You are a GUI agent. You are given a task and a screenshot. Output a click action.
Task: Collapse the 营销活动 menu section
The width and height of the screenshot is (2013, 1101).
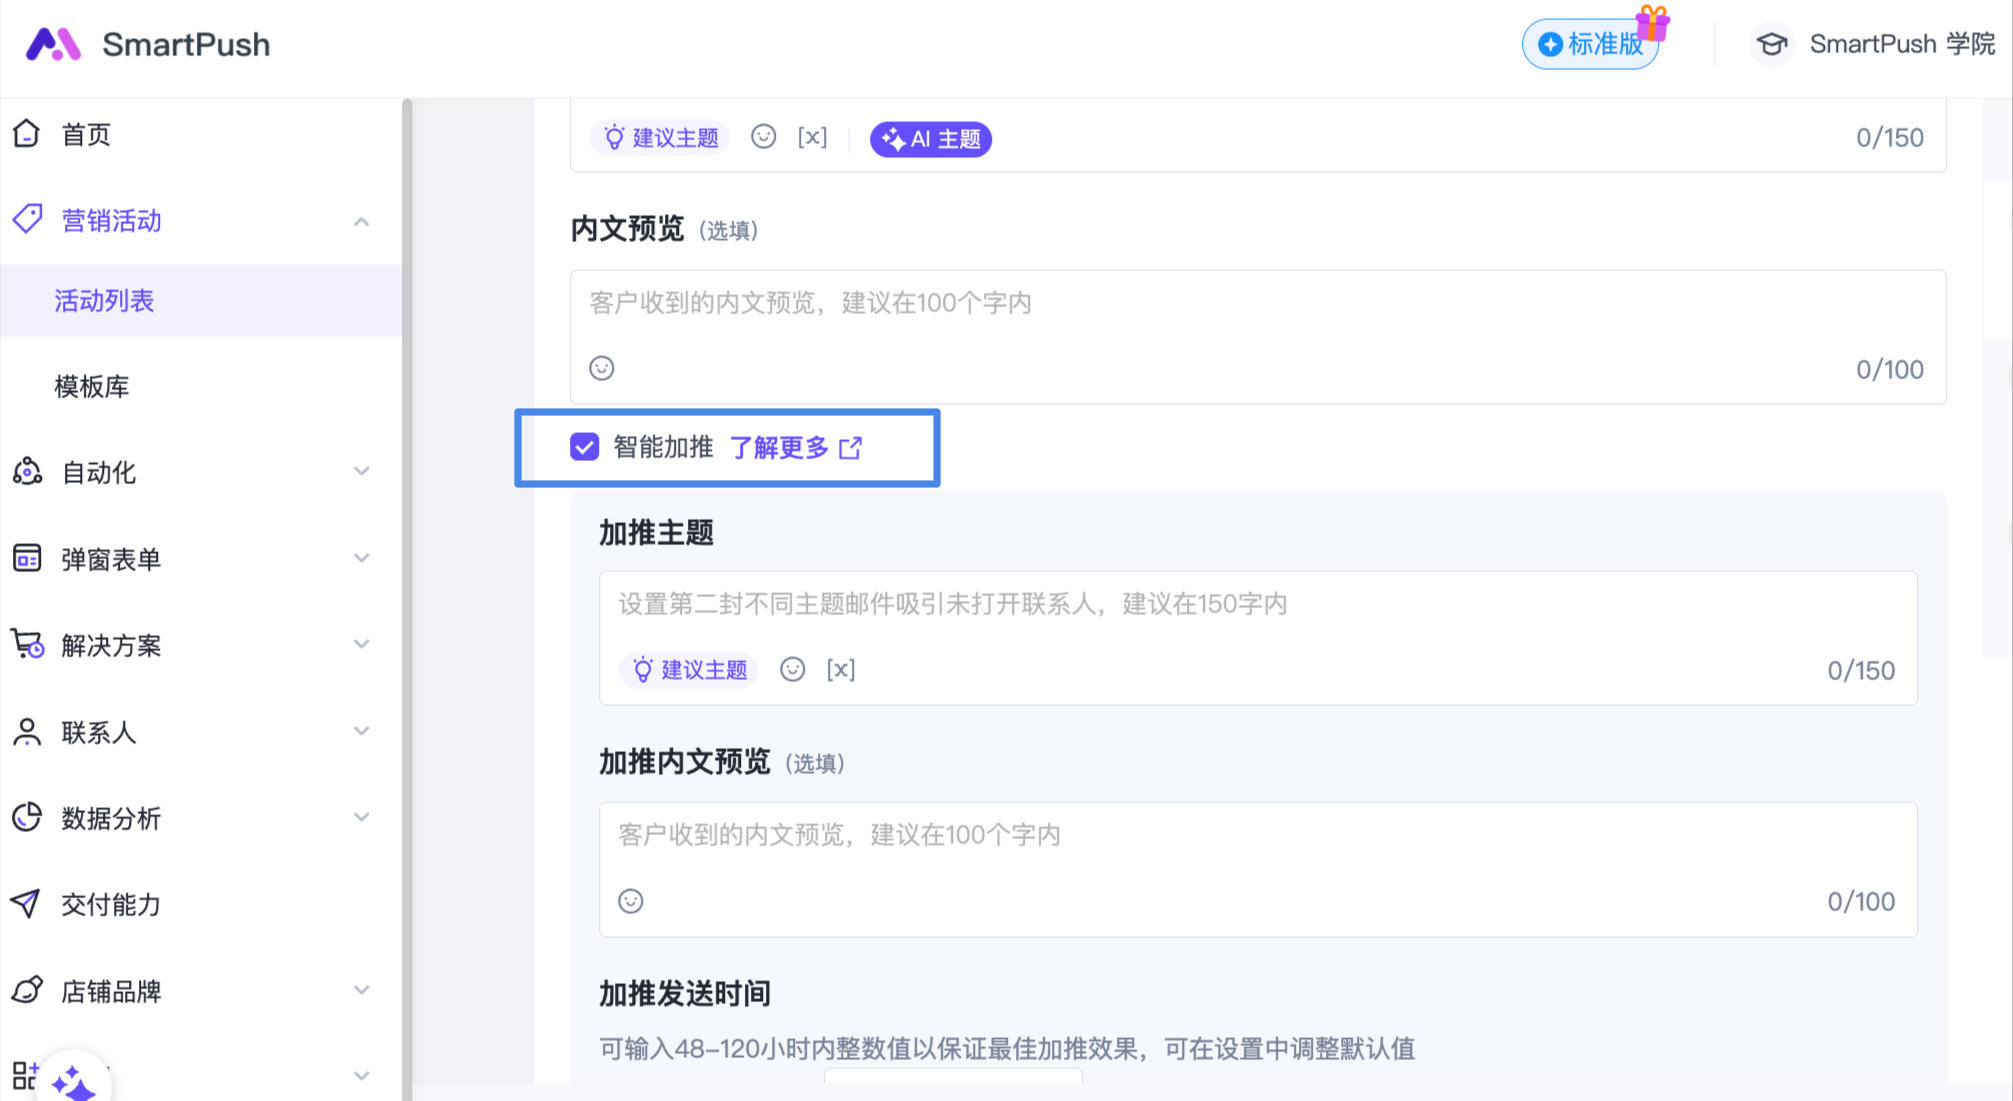(x=361, y=221)
